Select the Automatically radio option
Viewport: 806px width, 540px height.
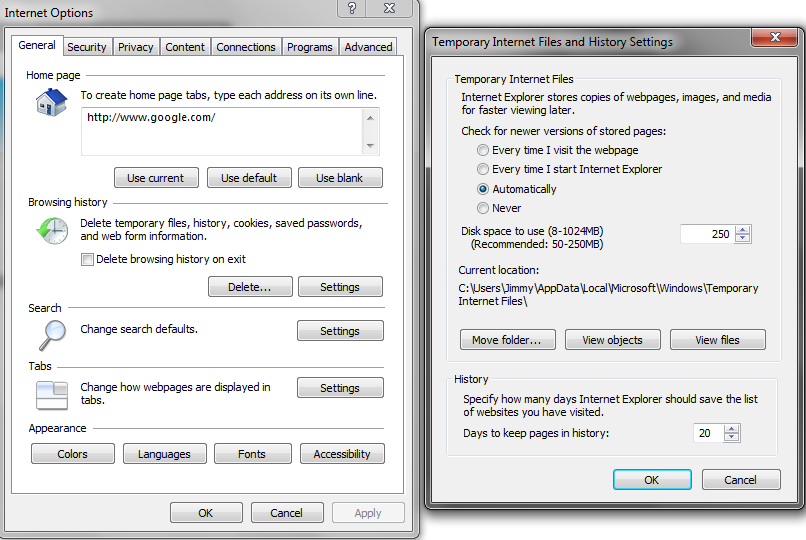pyautogui.click(x=483, y=189)
